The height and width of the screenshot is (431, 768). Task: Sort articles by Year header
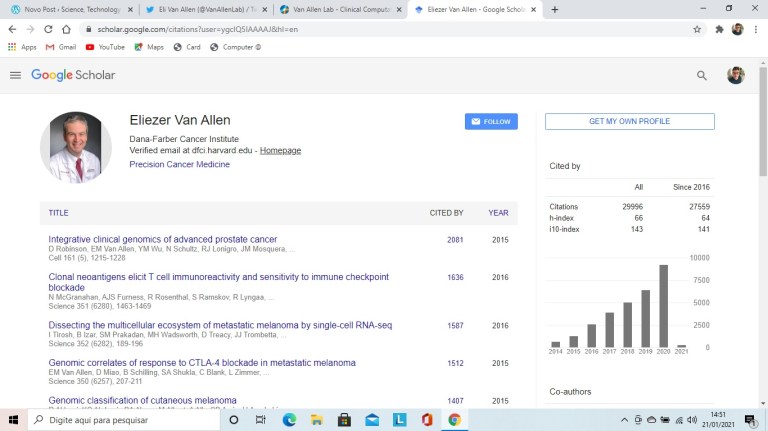498,213
